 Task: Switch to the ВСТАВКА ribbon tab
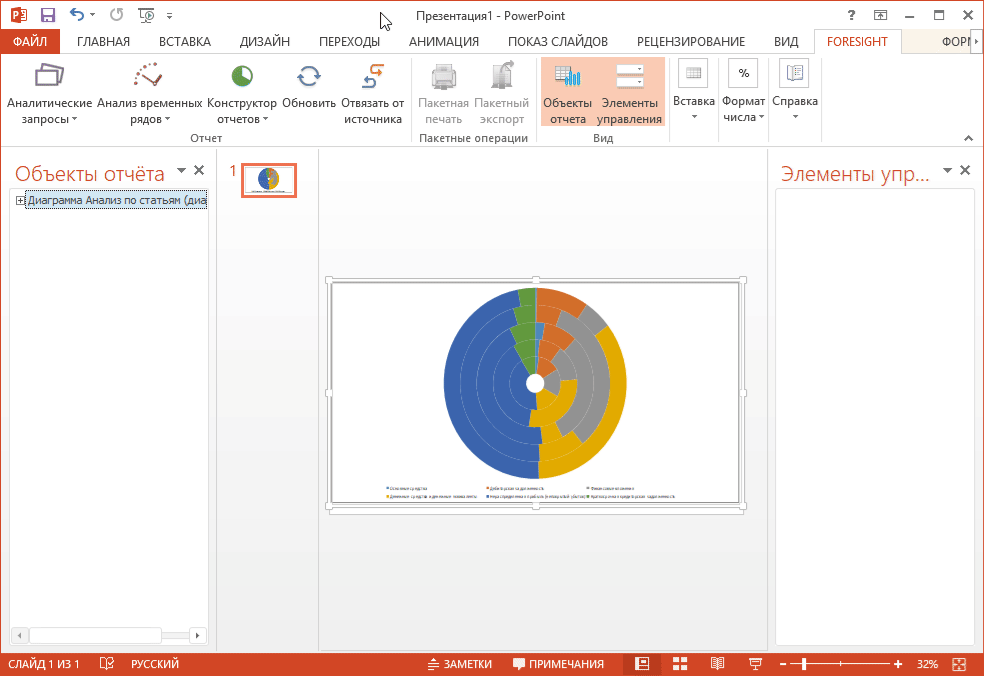(x=185, y=41)
